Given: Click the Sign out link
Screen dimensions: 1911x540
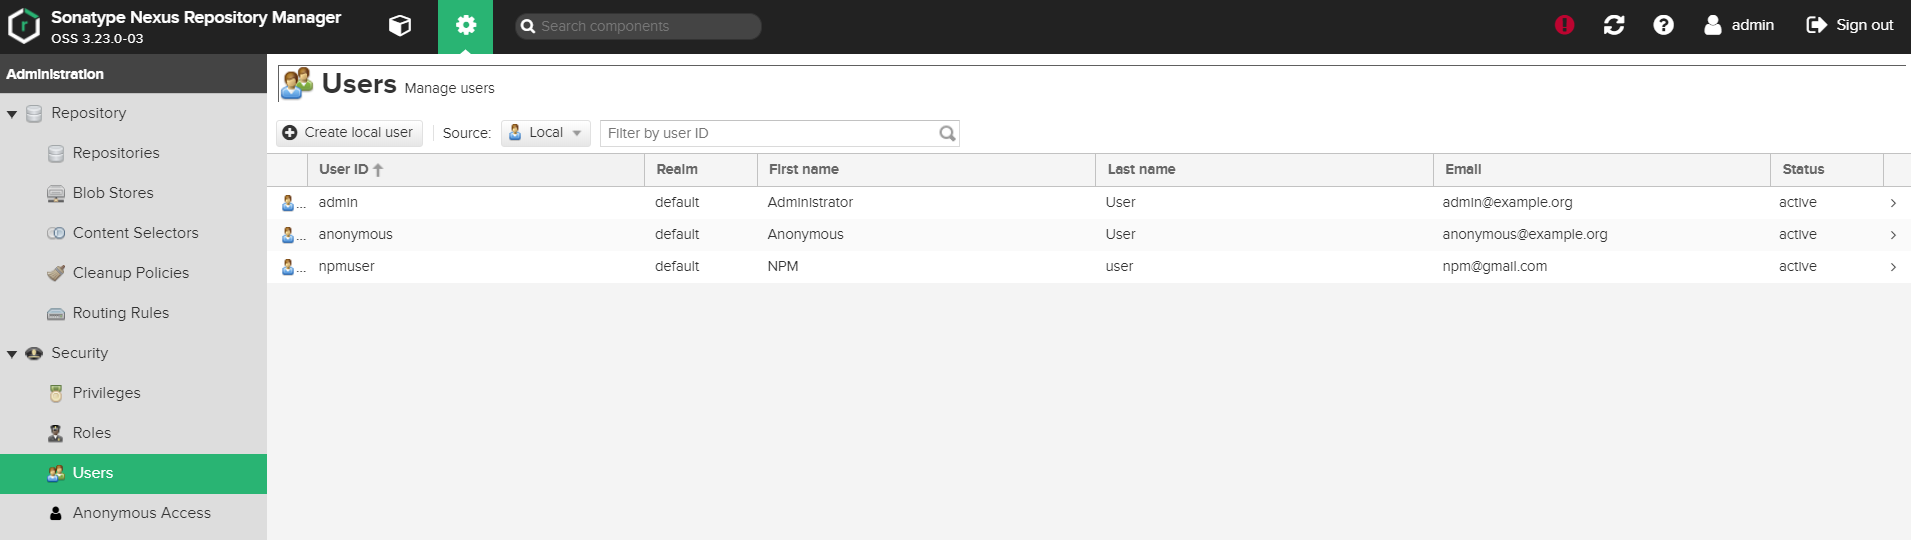Looking at the screenshot, I should (x=1849, y=25).
